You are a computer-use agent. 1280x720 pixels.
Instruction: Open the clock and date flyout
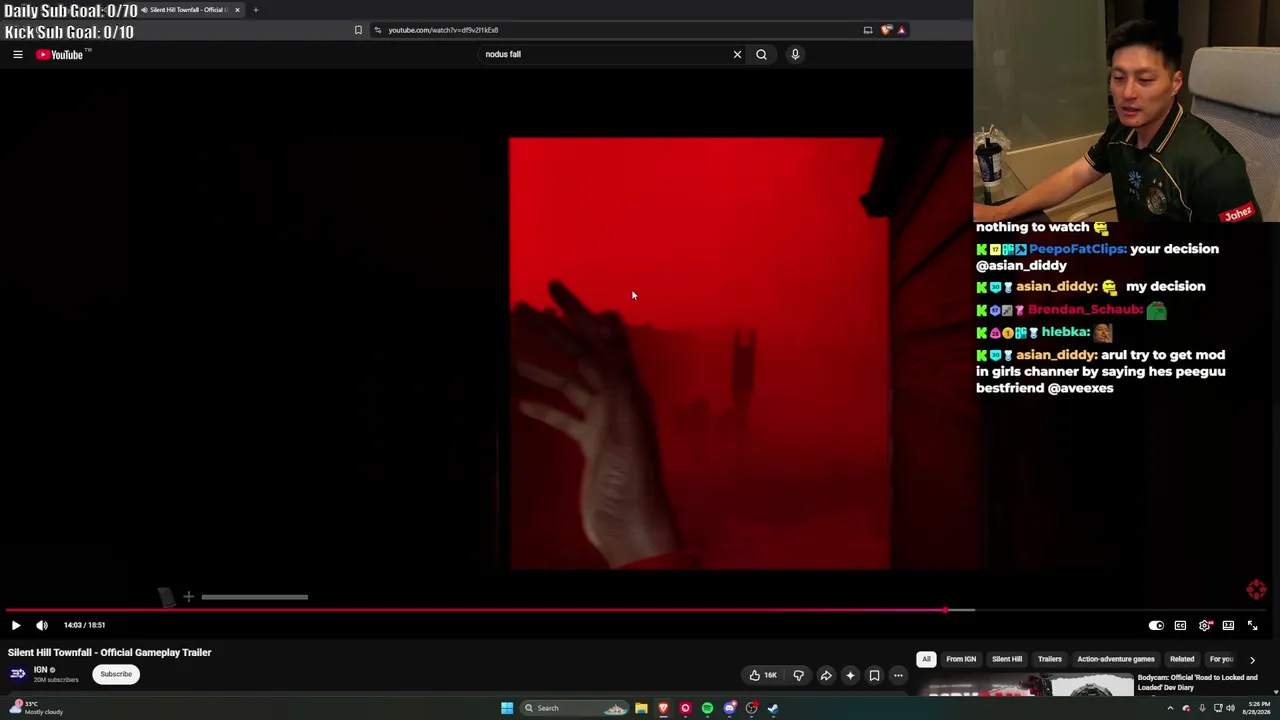1256,708
